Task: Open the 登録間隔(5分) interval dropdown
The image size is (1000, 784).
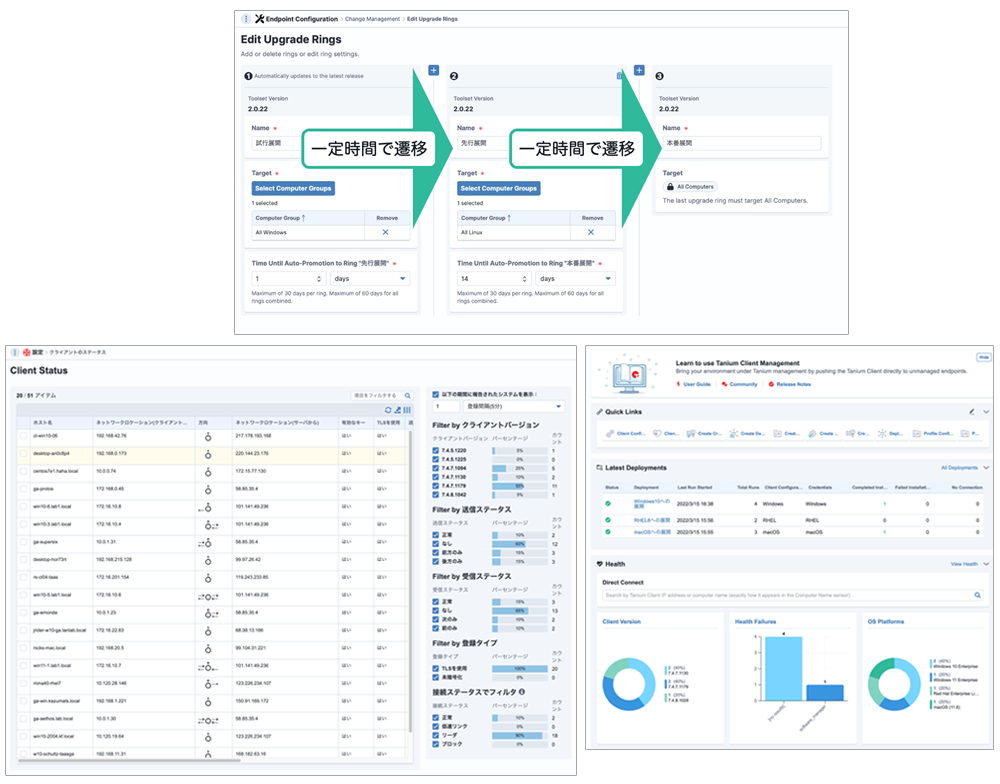Action: (514, 407)
